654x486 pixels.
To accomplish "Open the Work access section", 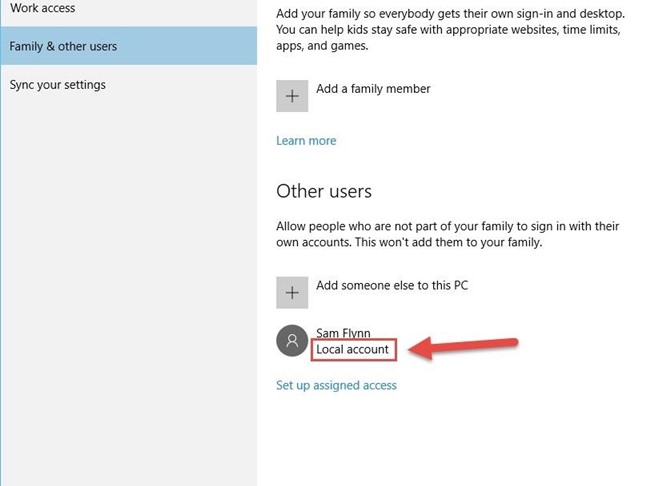I will (x=42, y=8).
